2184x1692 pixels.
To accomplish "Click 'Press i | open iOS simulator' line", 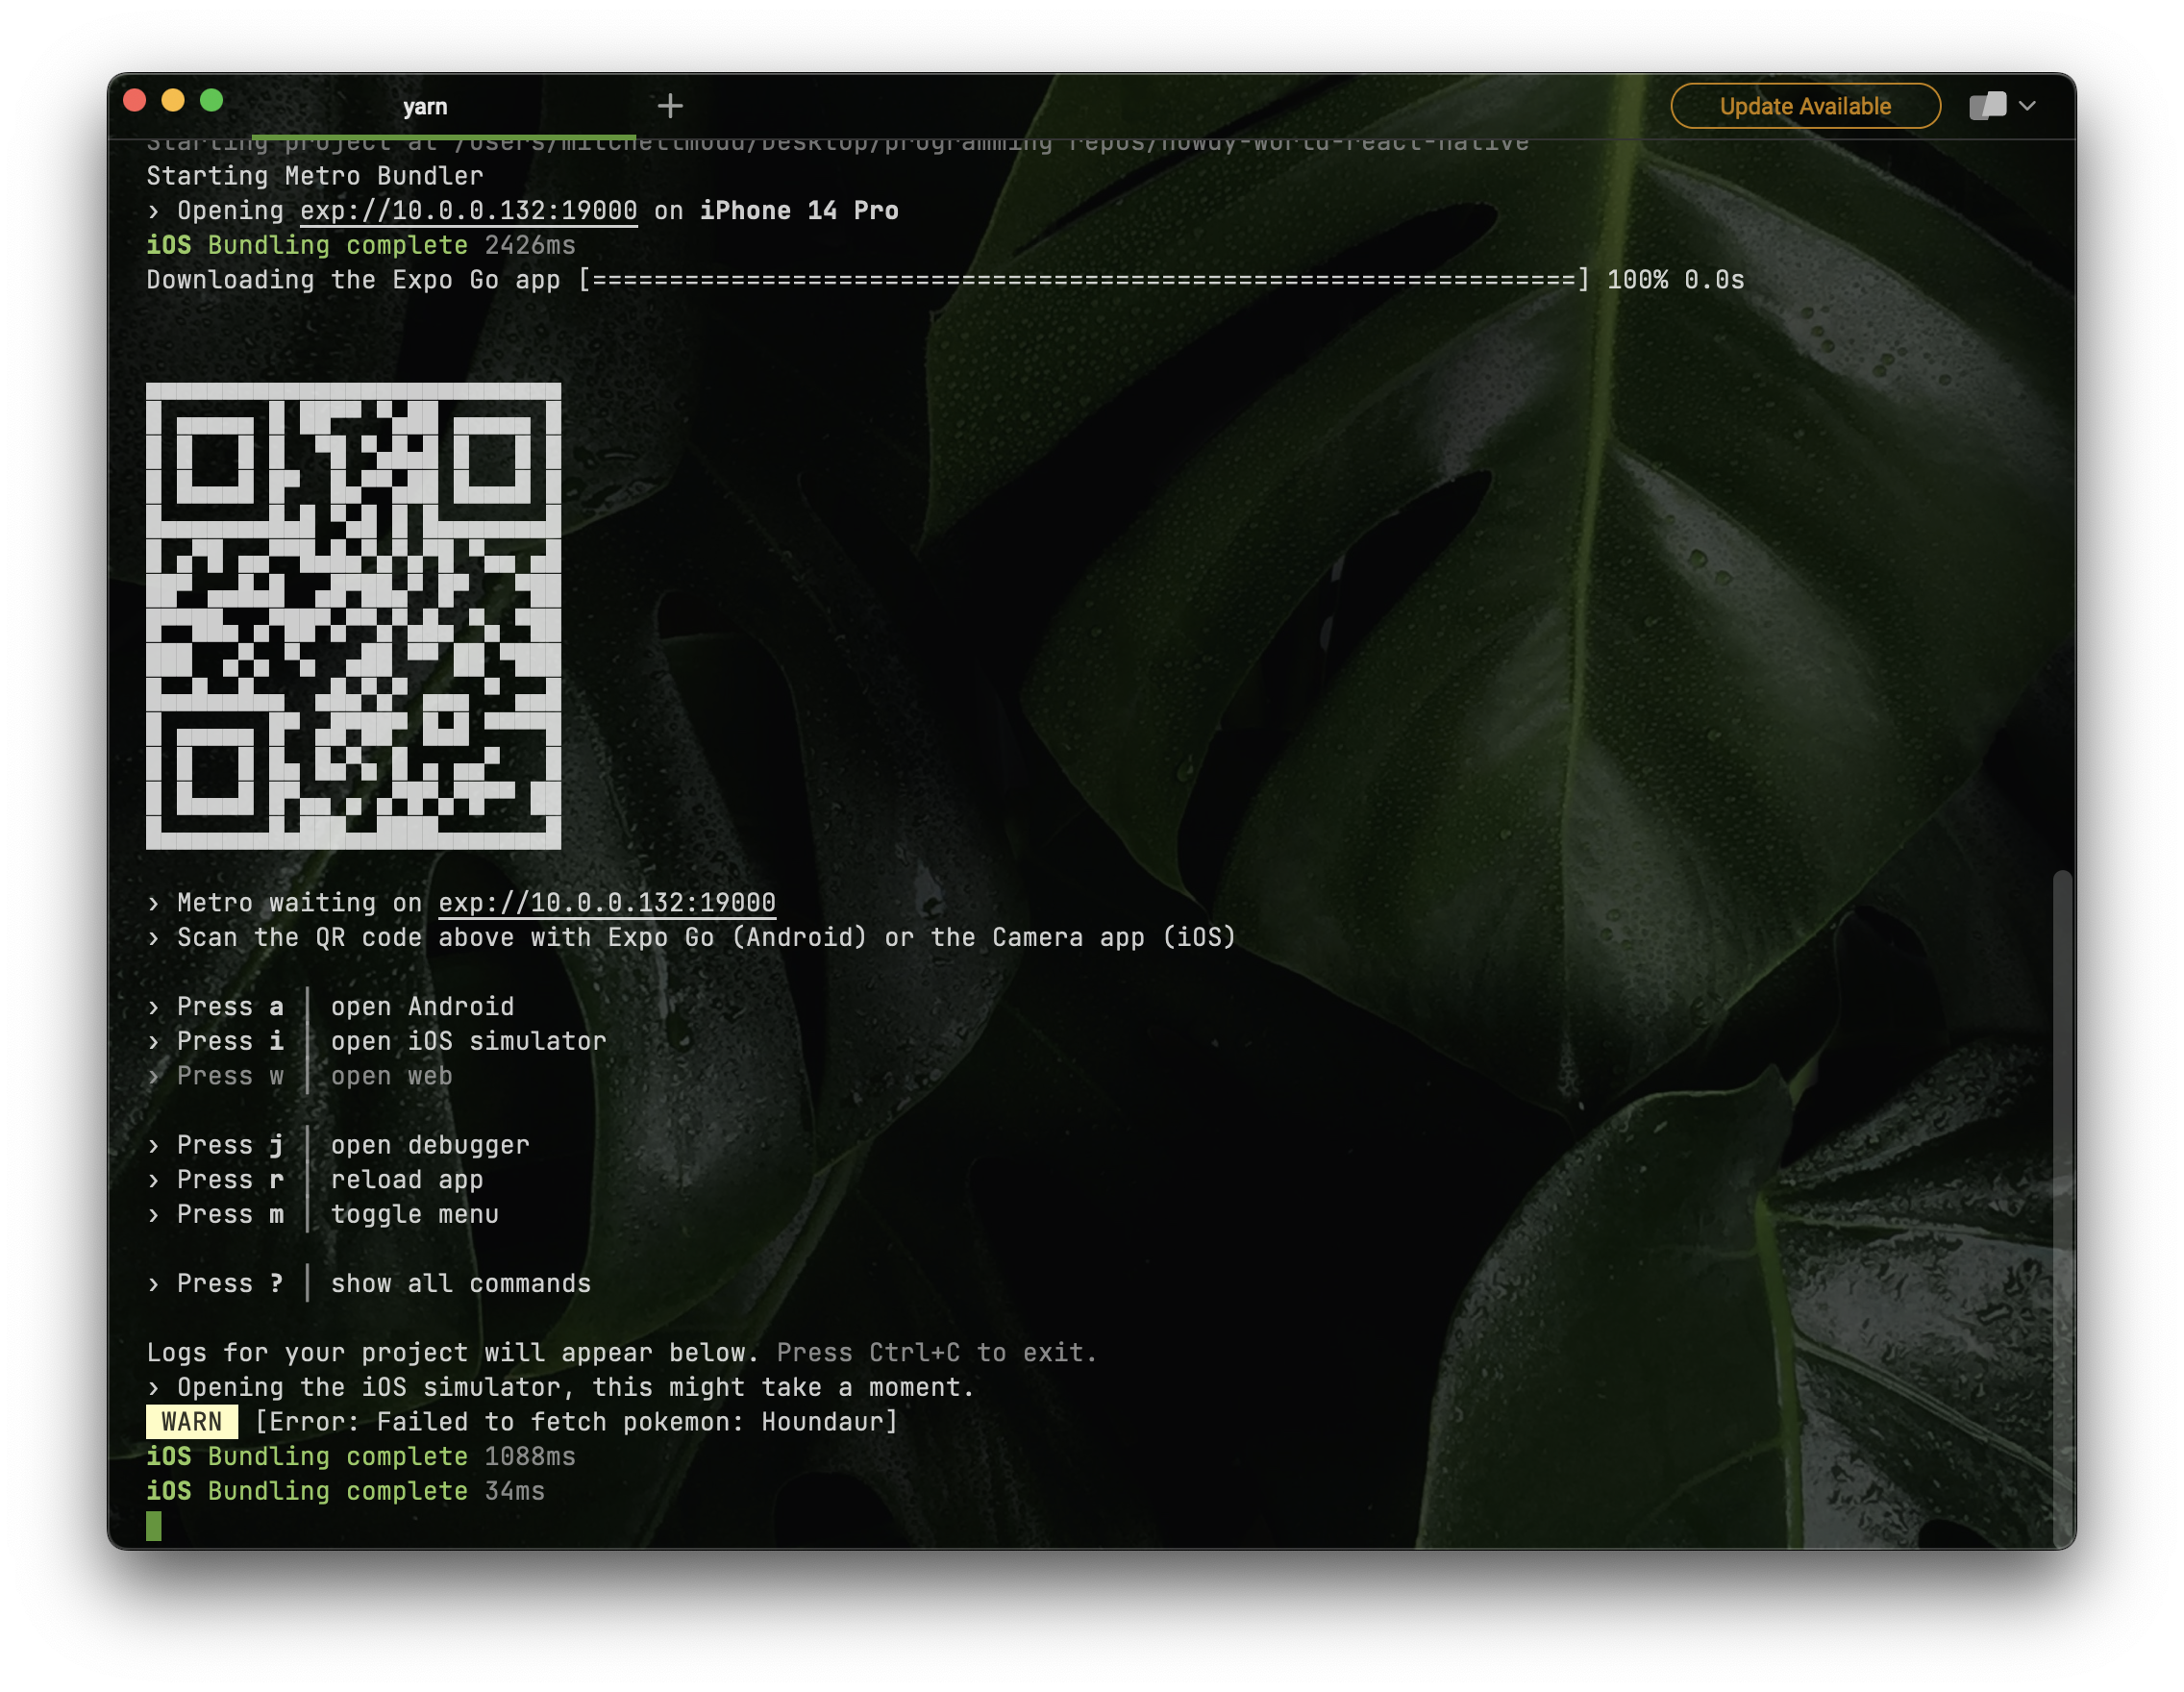I will tap(377, 1041).
